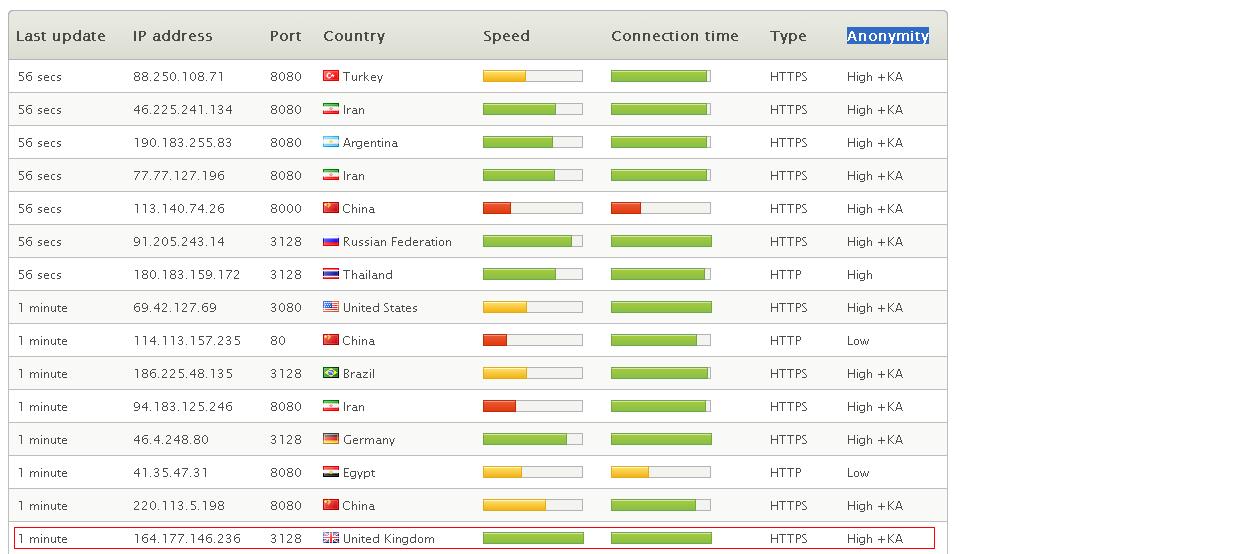Screen dimensions: 1233x554
Task: Click port 80 for 114.113.157.235
Action: (278, 341)
